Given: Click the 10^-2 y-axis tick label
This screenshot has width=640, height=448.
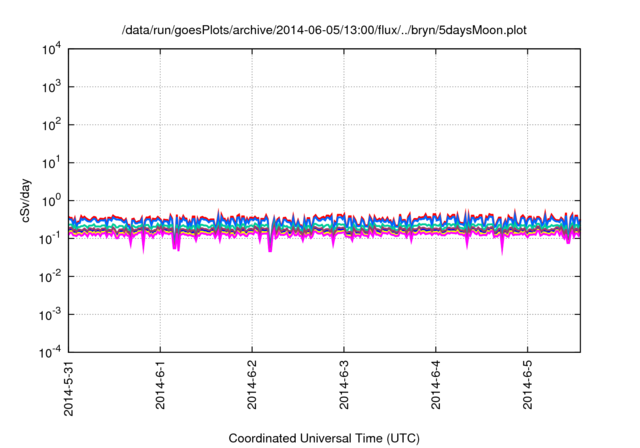Looking at the screenshot, I should click(x=50, y=277).
